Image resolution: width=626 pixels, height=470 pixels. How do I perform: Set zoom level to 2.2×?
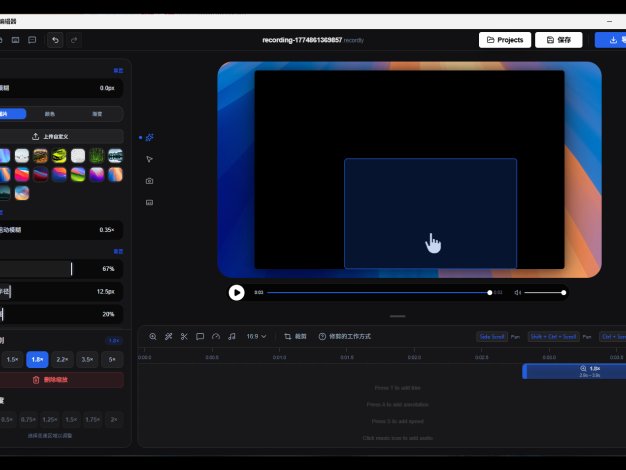(62, 359)
